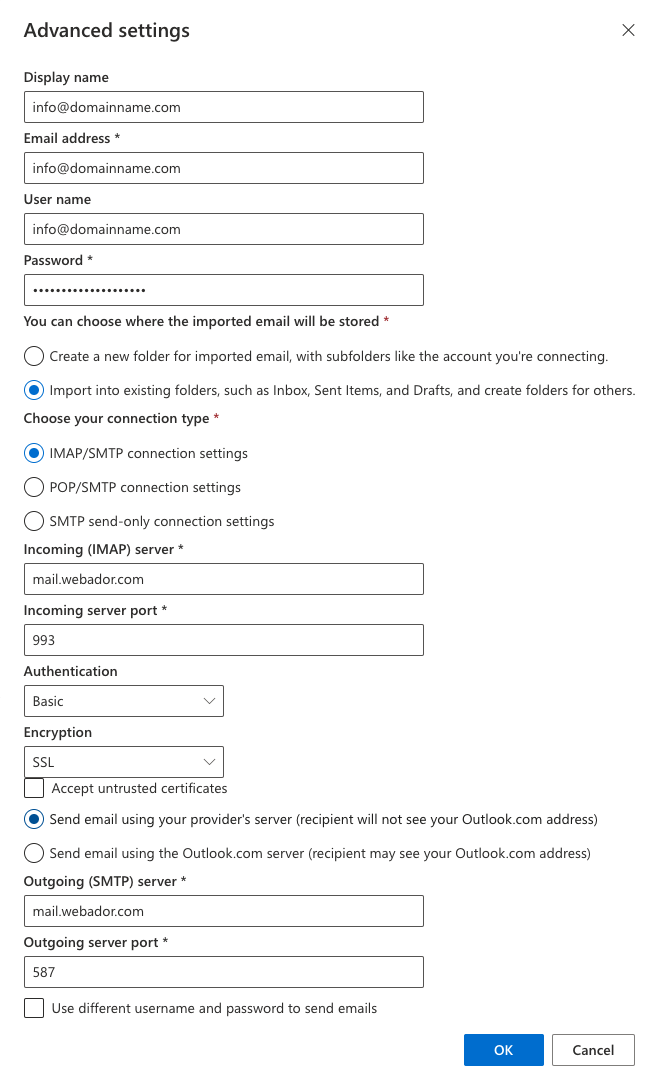
Task: Click the Password field
Action: coord(223,290)
